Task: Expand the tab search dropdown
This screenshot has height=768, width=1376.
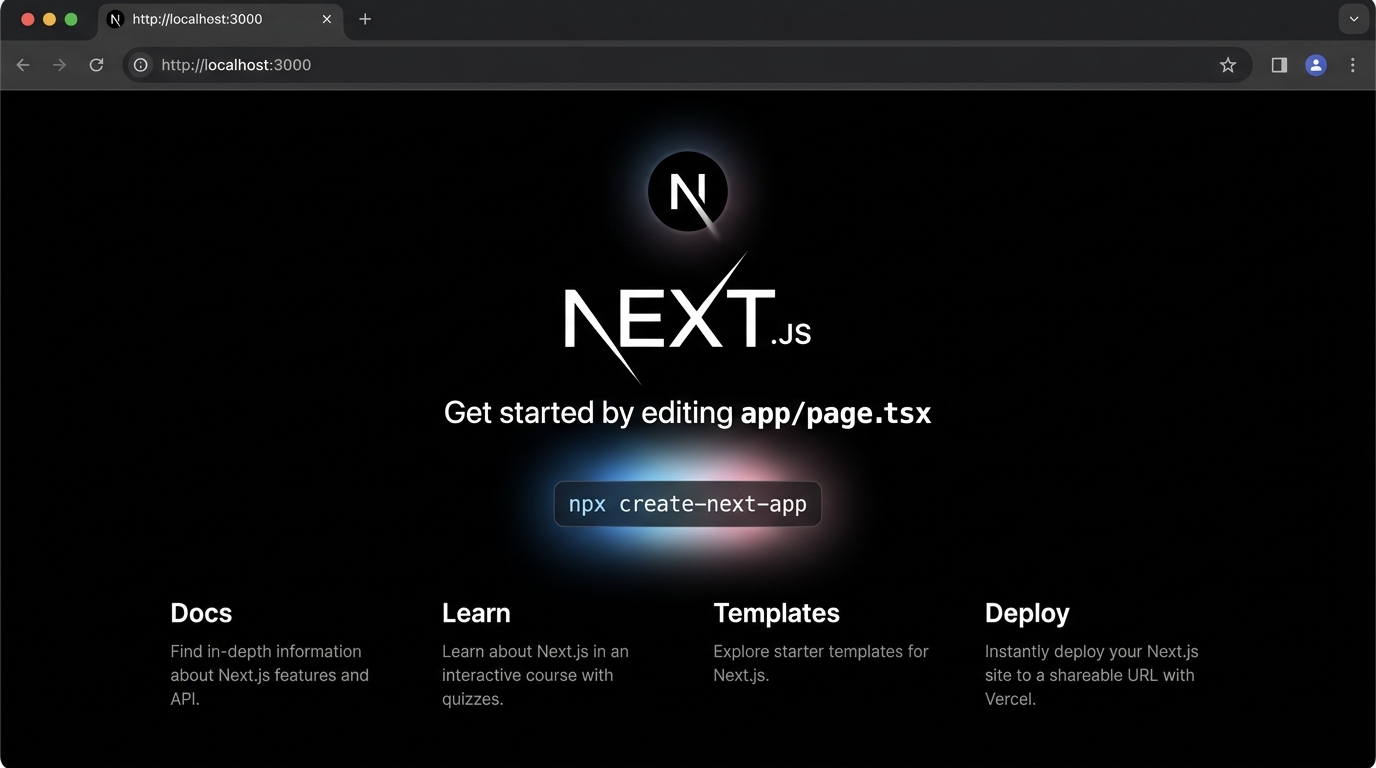Action: click(x=1353, y=19)
